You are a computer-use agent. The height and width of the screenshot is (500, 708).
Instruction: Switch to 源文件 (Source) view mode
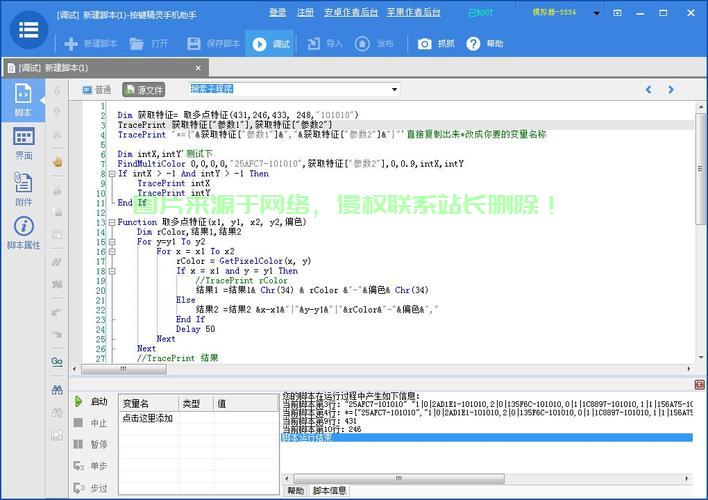point(143,89)
